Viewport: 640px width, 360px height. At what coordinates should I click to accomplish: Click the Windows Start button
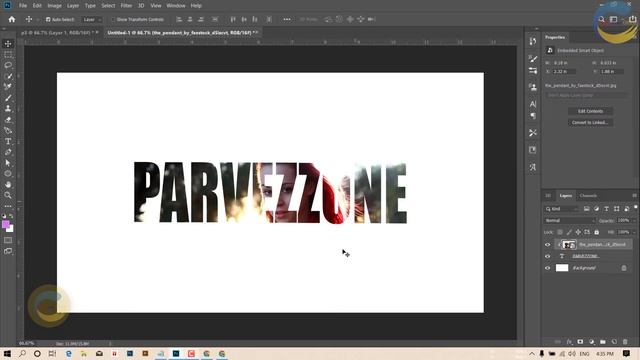[x=7, y=353]
